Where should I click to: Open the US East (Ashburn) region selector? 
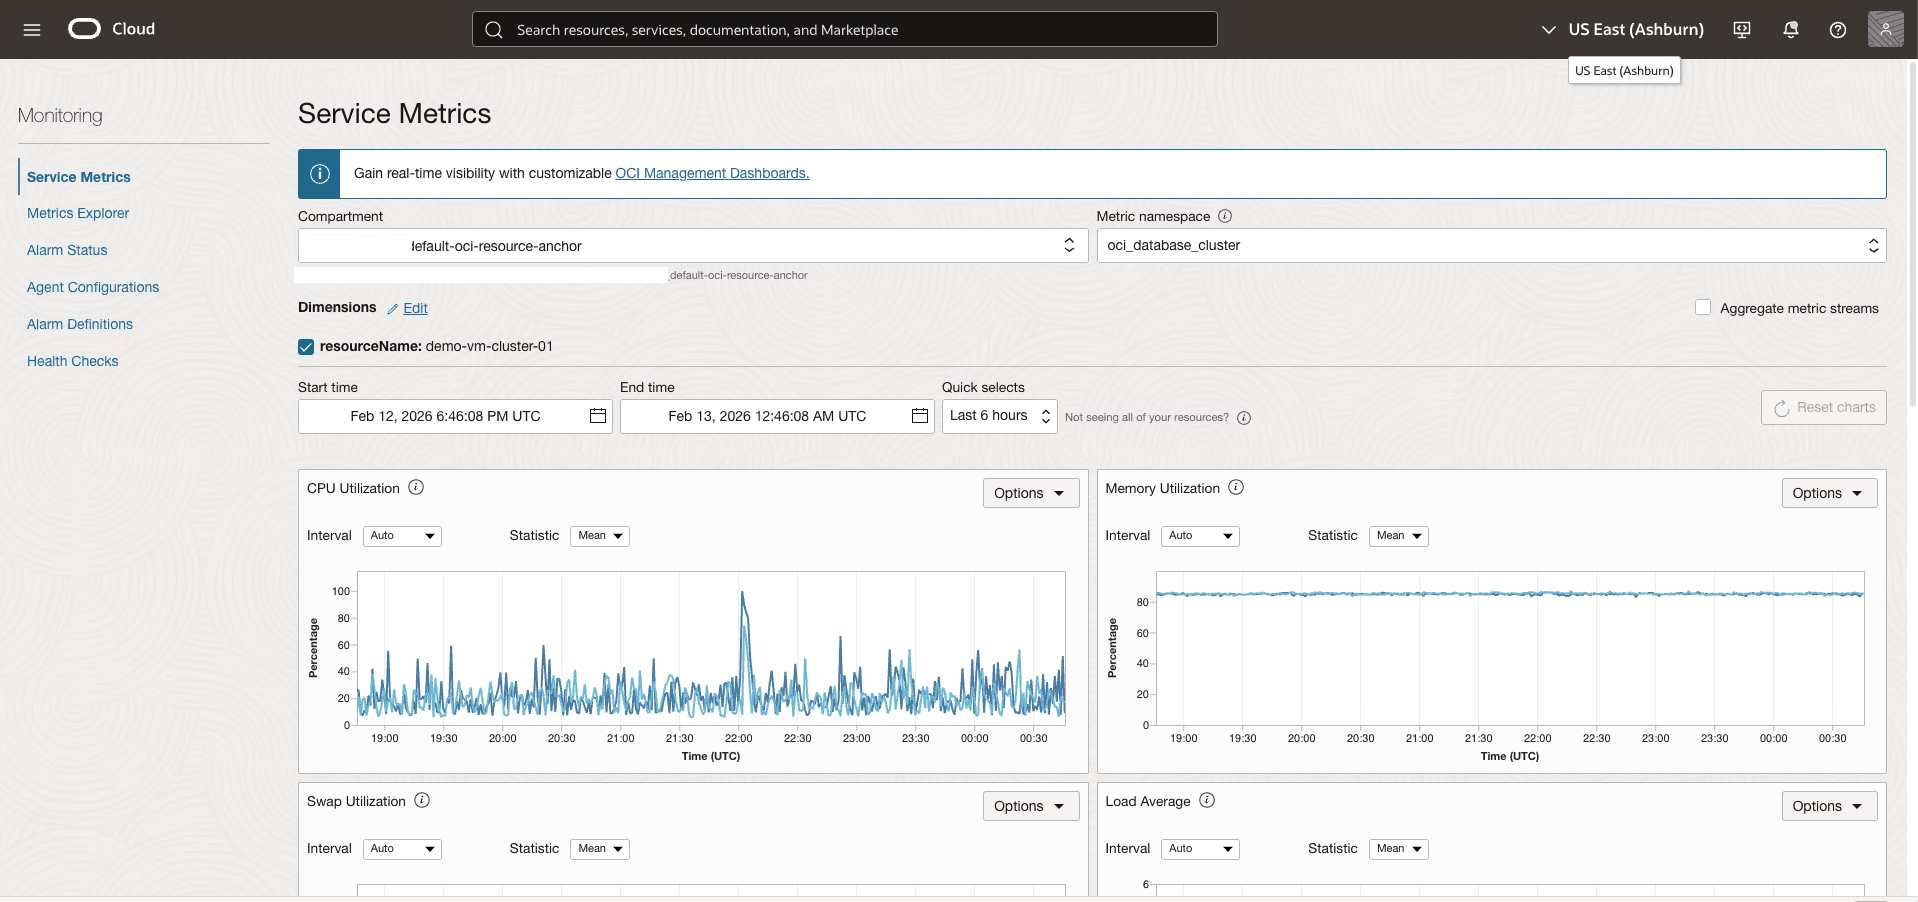(1622, 30)
